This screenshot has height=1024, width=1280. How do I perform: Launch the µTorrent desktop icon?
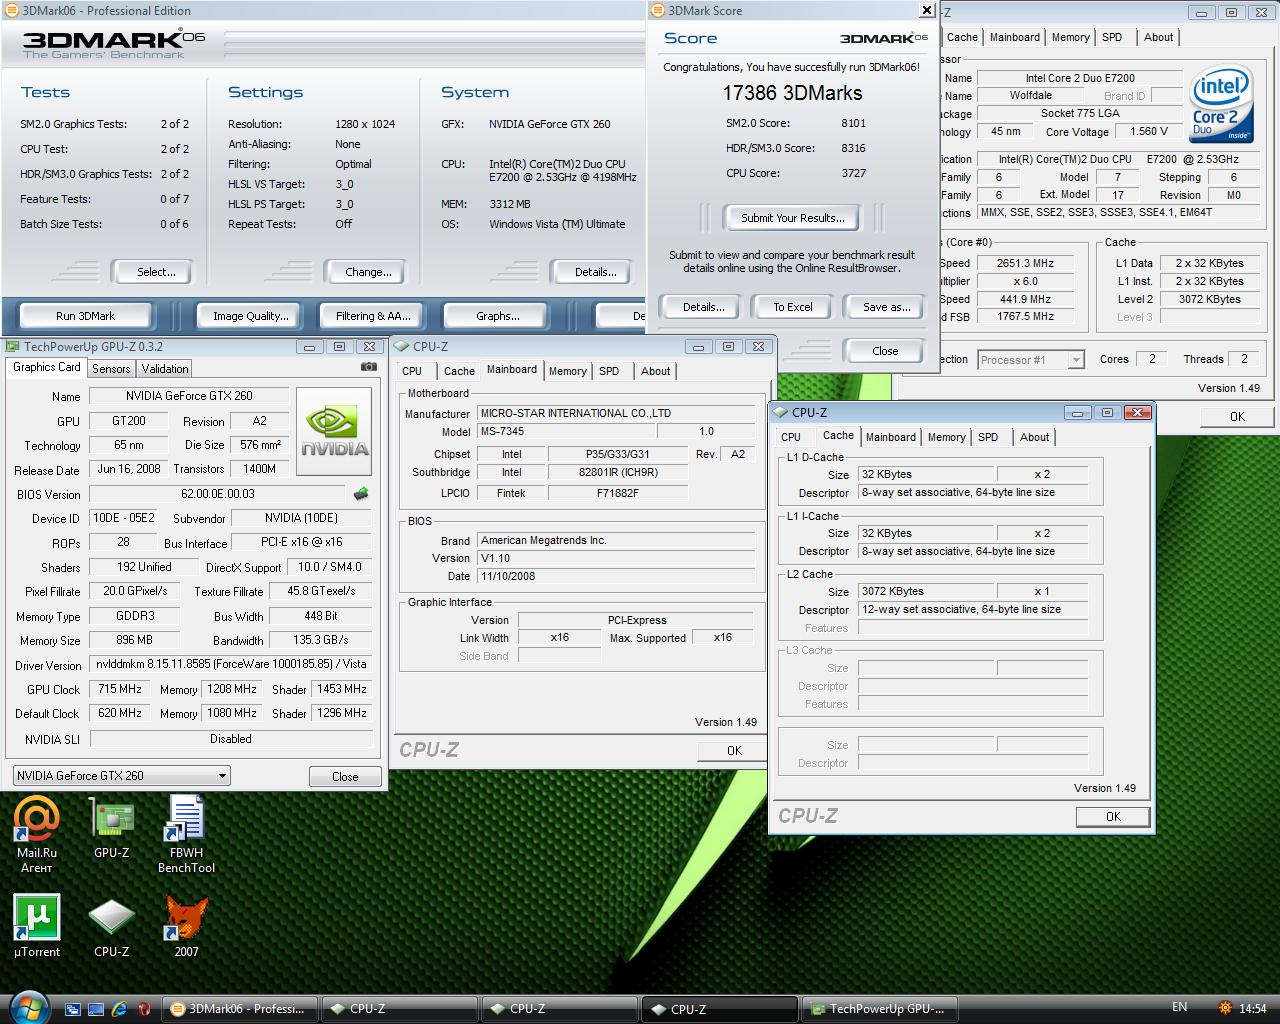(x=36, y=926)
